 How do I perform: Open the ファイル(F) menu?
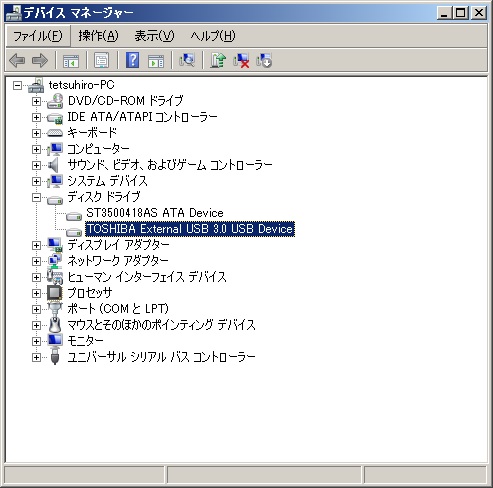(x=38, y=36)
